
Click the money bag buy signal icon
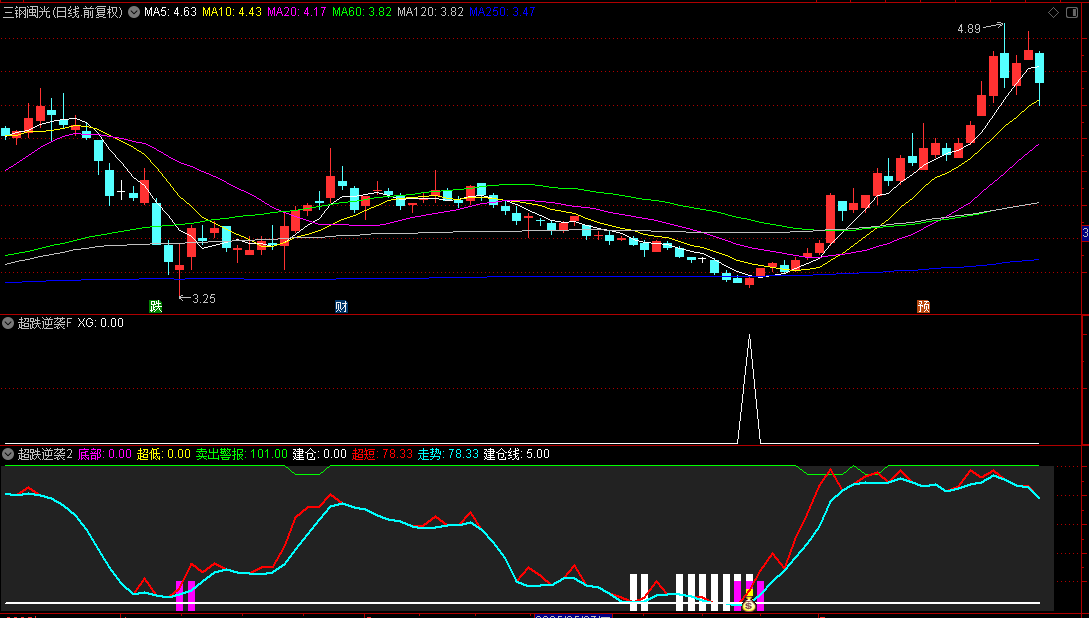(x=749, y=606)
